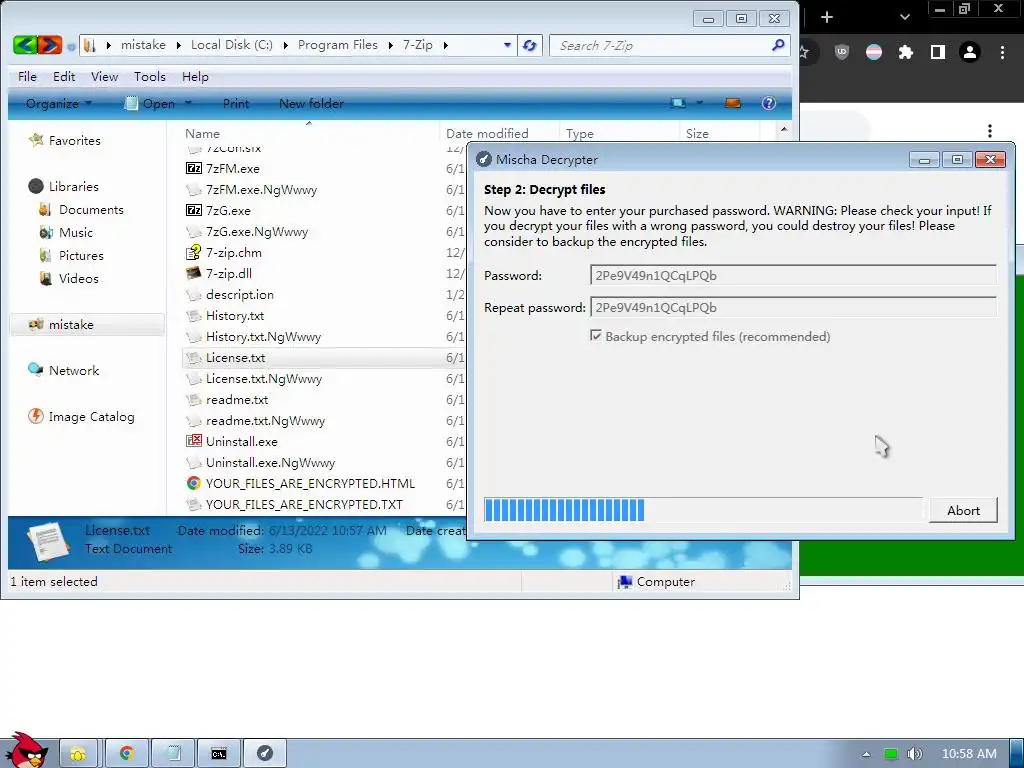Abort the decryption process
The height and width of the screenshot is (768, 1024).
963,510
